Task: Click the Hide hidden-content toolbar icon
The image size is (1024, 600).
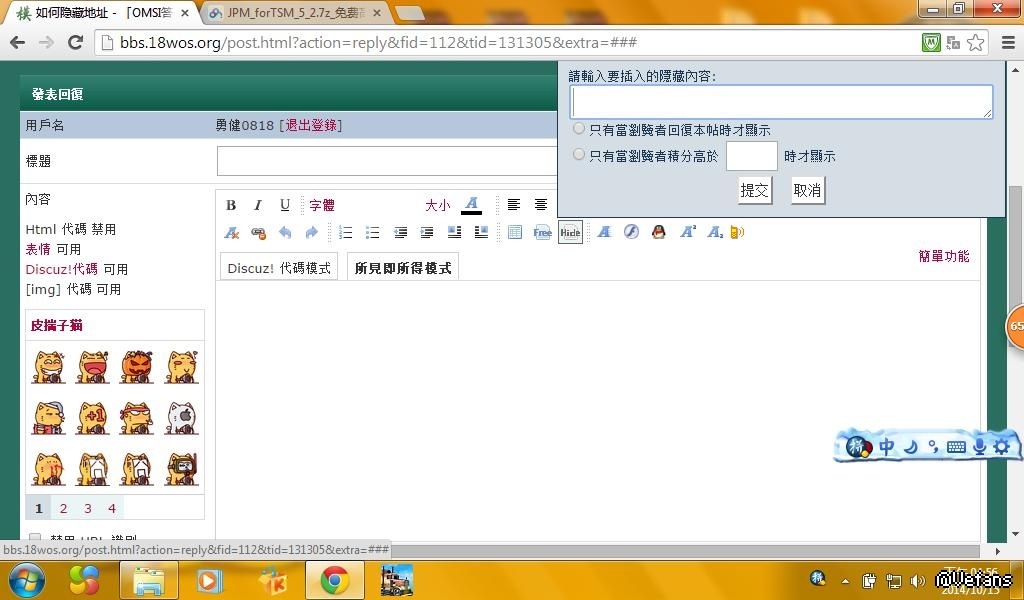Action: [x=570, y=232]
